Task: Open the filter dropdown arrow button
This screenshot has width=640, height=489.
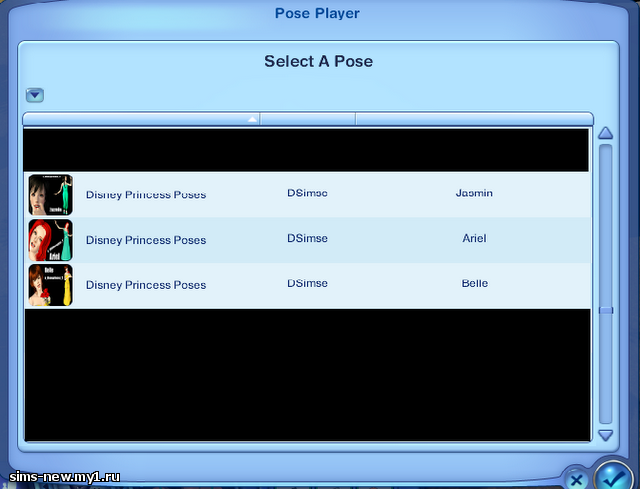Action: (35, 95)
